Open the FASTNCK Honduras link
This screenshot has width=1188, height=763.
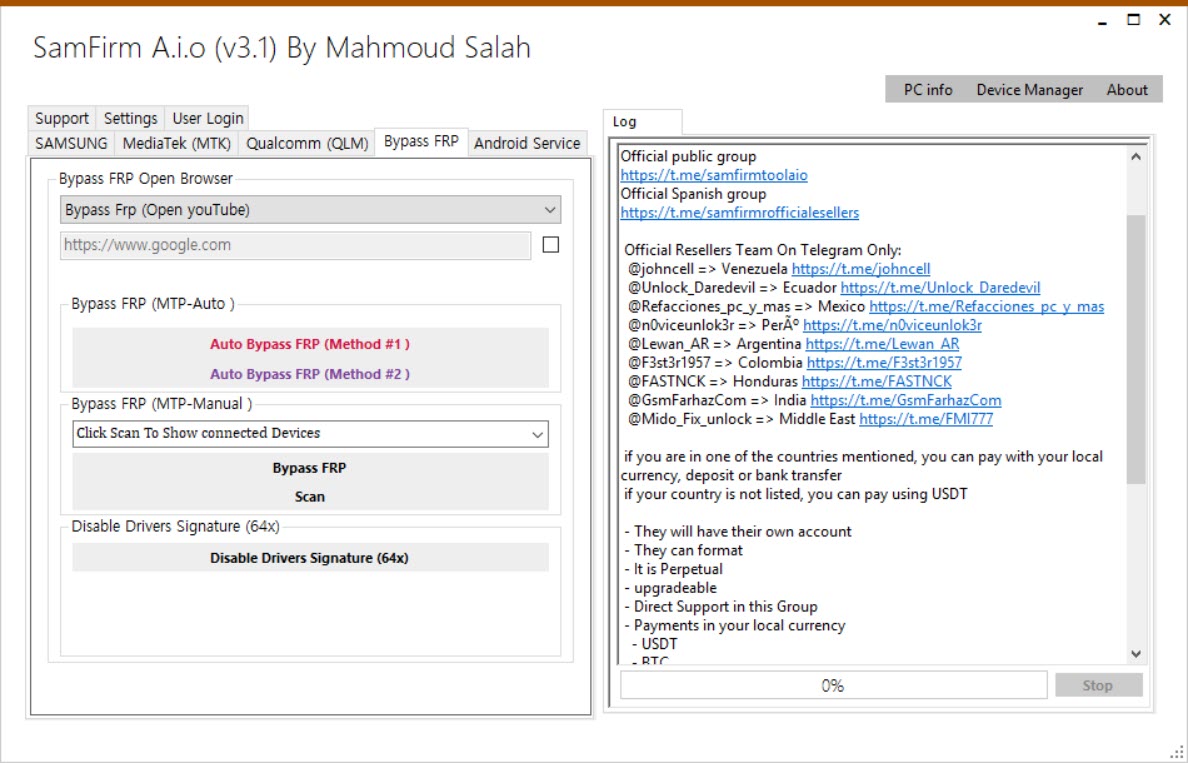pos(877,382)
